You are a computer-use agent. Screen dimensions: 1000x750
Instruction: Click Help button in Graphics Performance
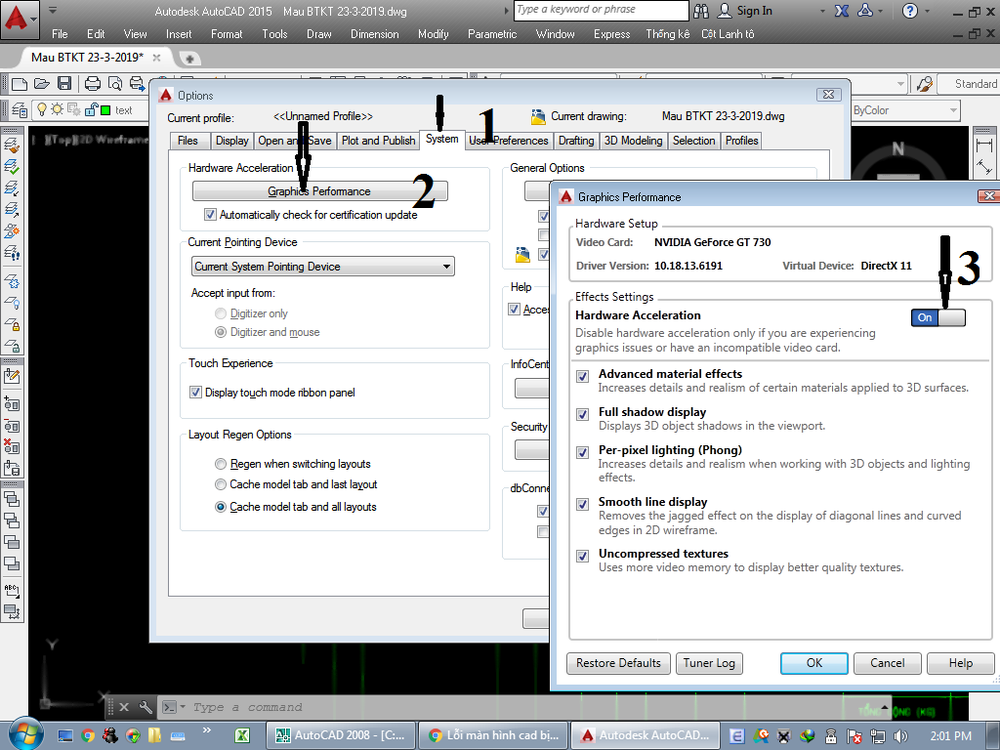[x=960, y=663]
